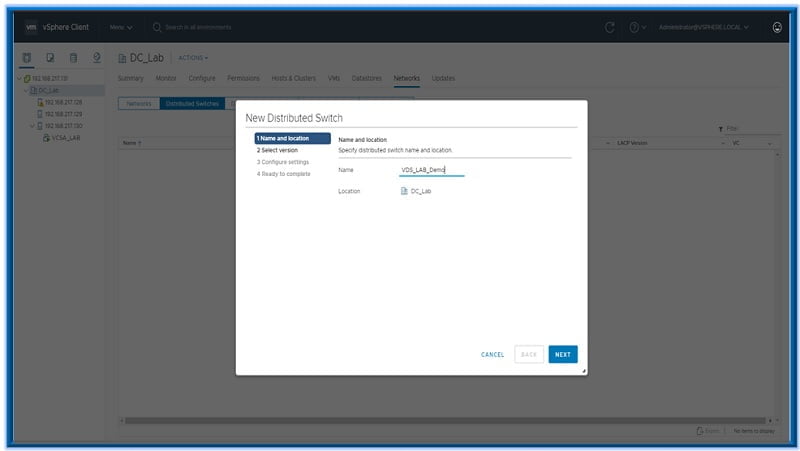Click the NEXT button in the wizard
This screenshot has height=451, width=800.
pyautogui.click(x=563, y=354)
